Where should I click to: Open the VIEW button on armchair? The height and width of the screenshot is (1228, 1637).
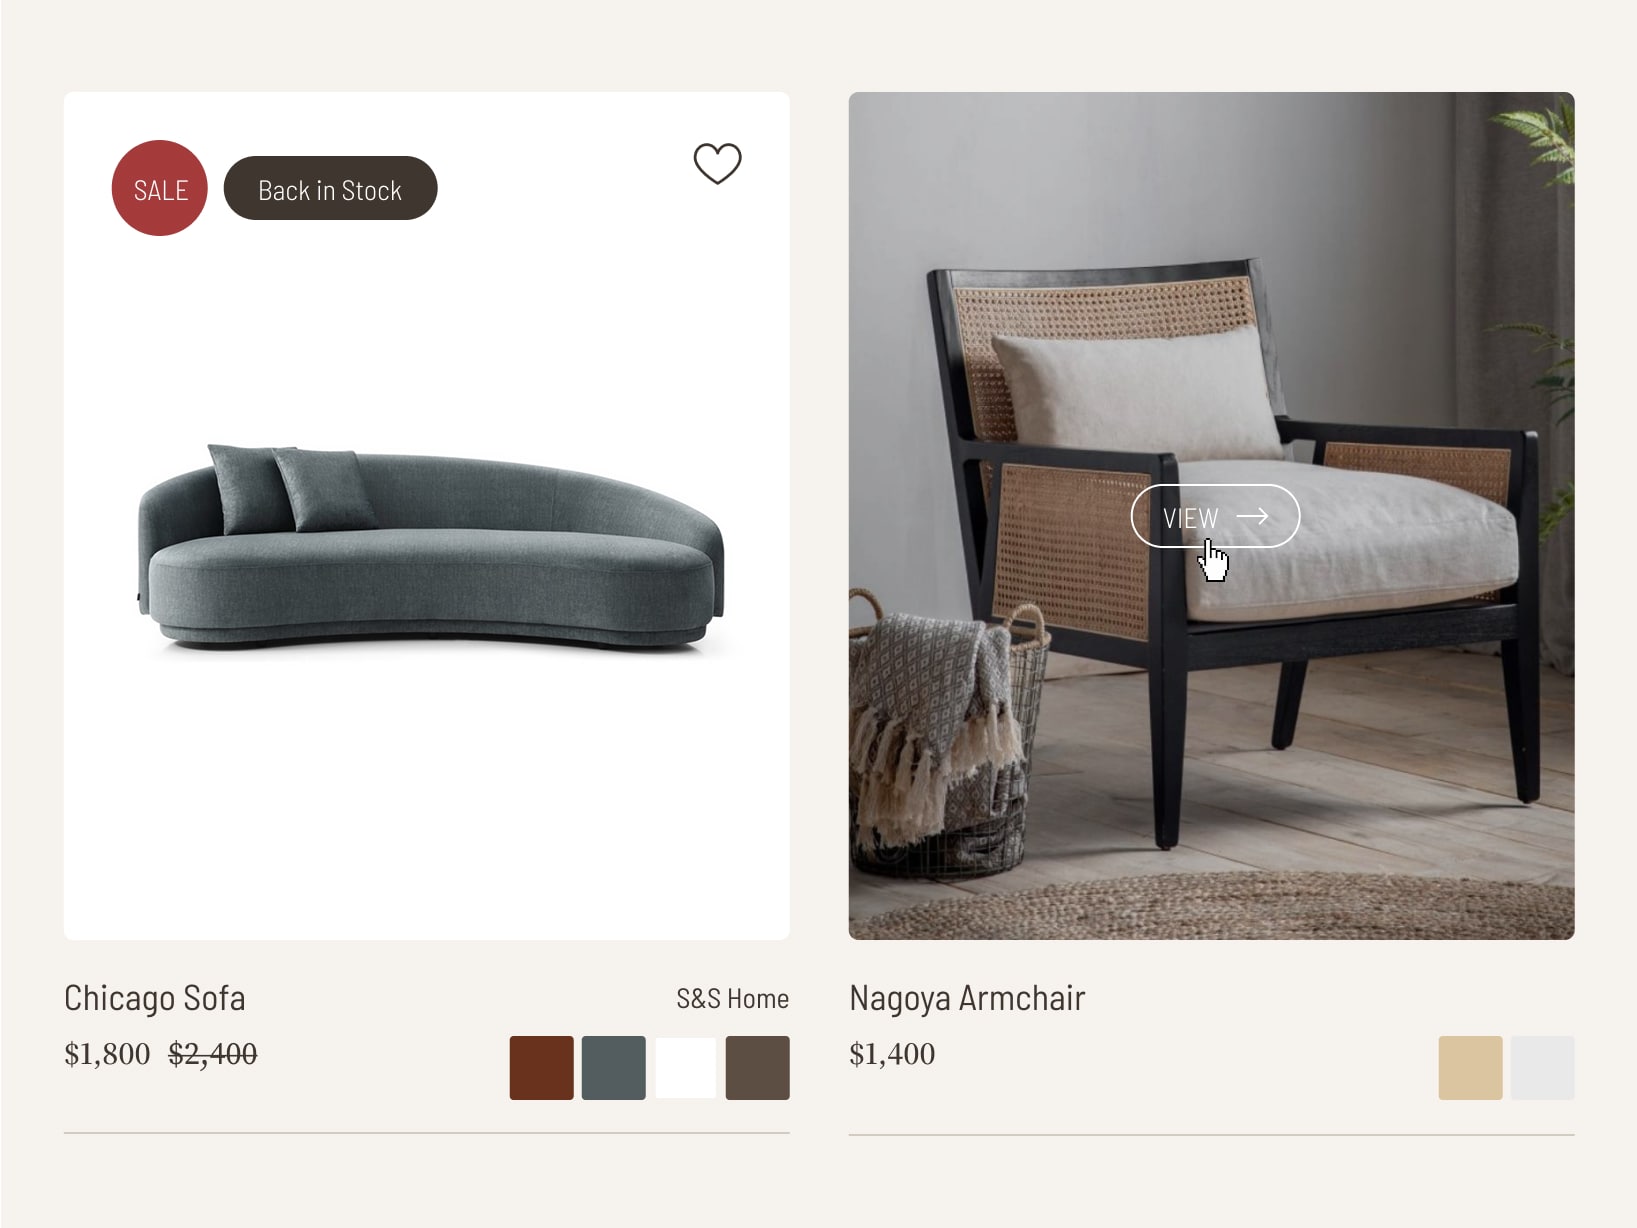tap(1215, 516)
